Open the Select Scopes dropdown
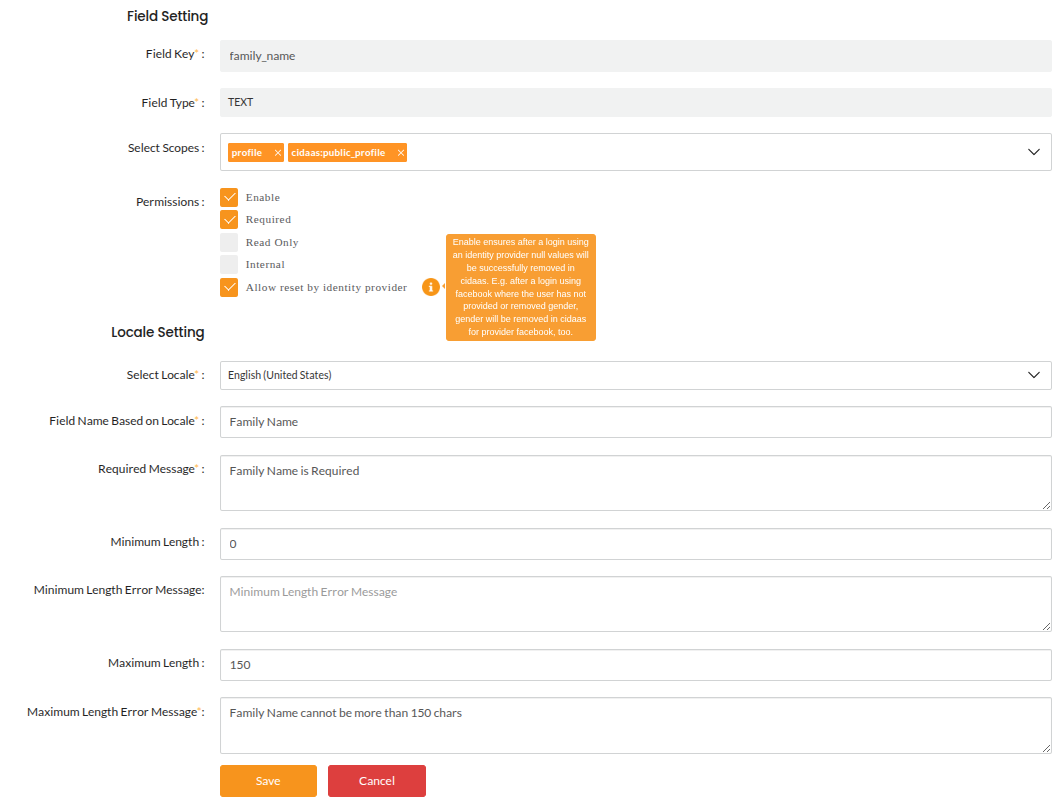The width and height of the screenshot is (1061, 809). coord(1034,152)
